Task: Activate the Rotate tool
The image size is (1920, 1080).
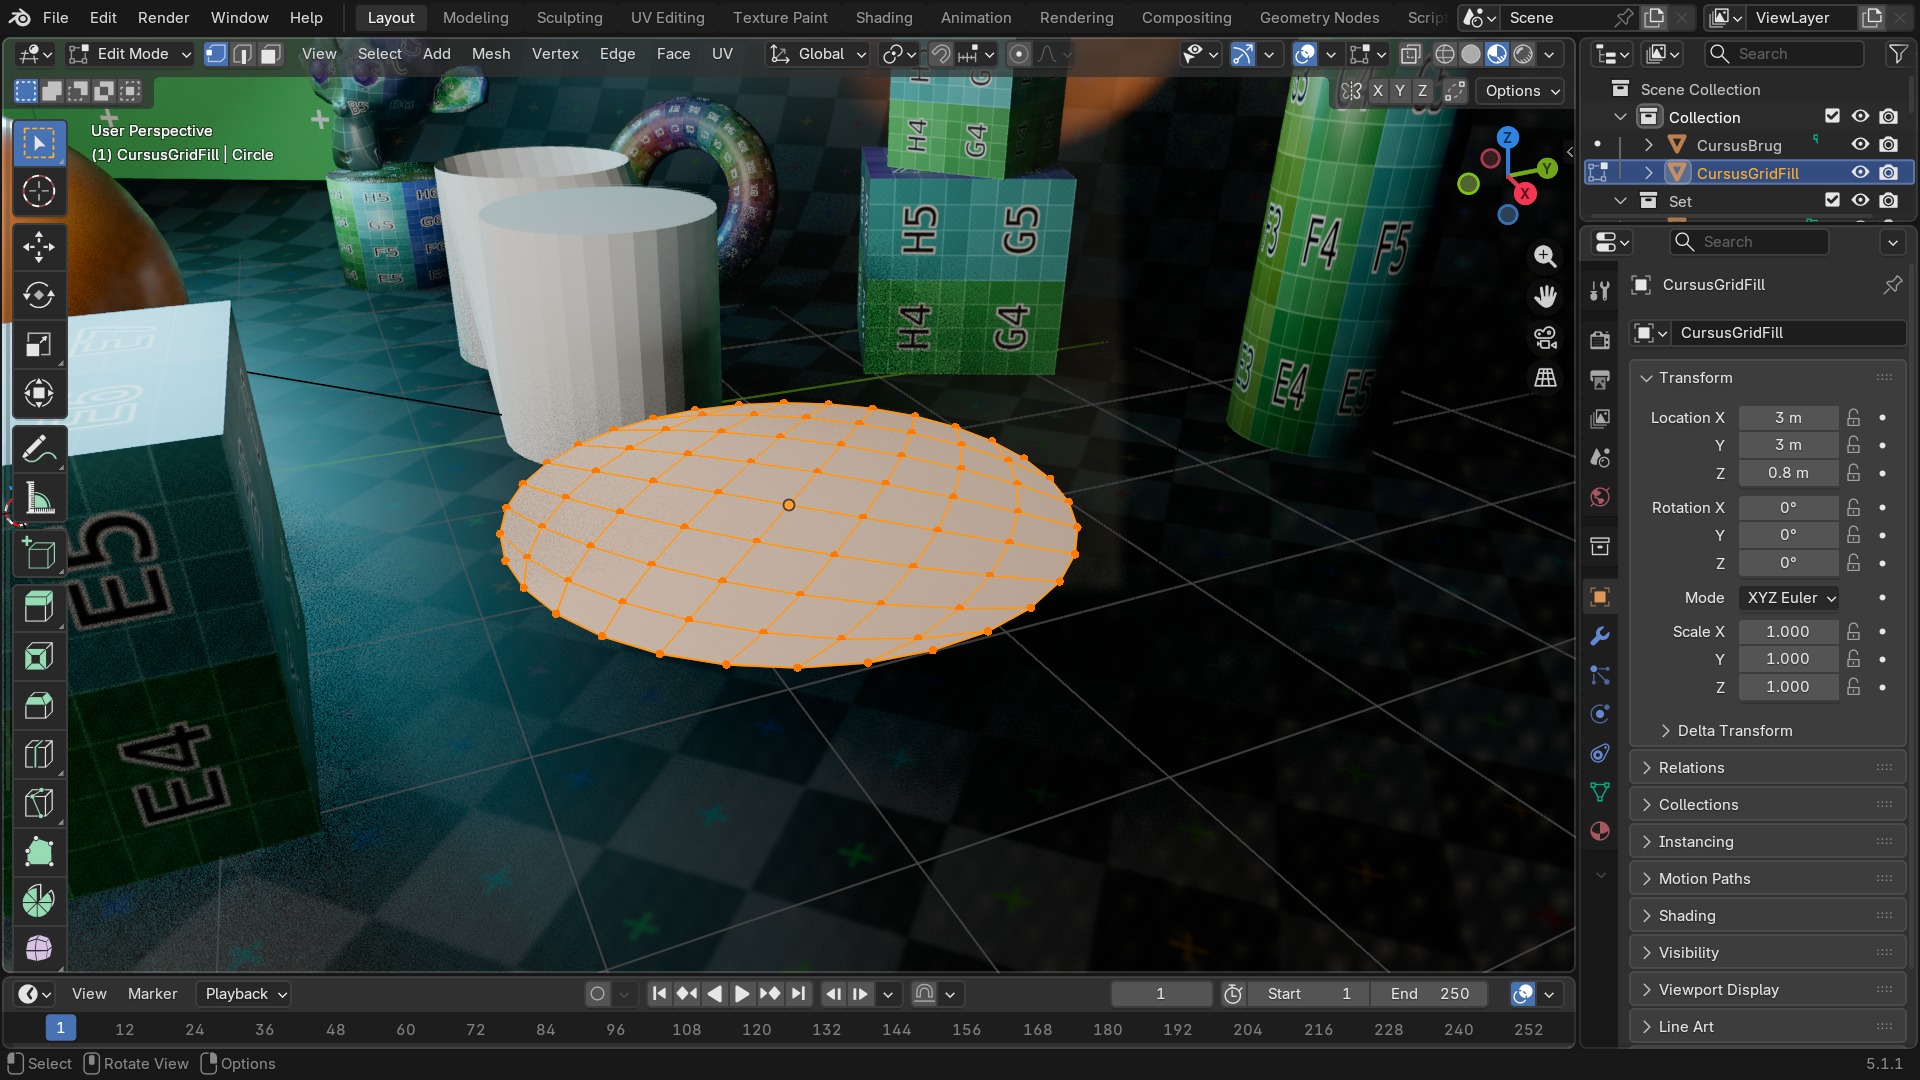Action: (x=39, y=296)
